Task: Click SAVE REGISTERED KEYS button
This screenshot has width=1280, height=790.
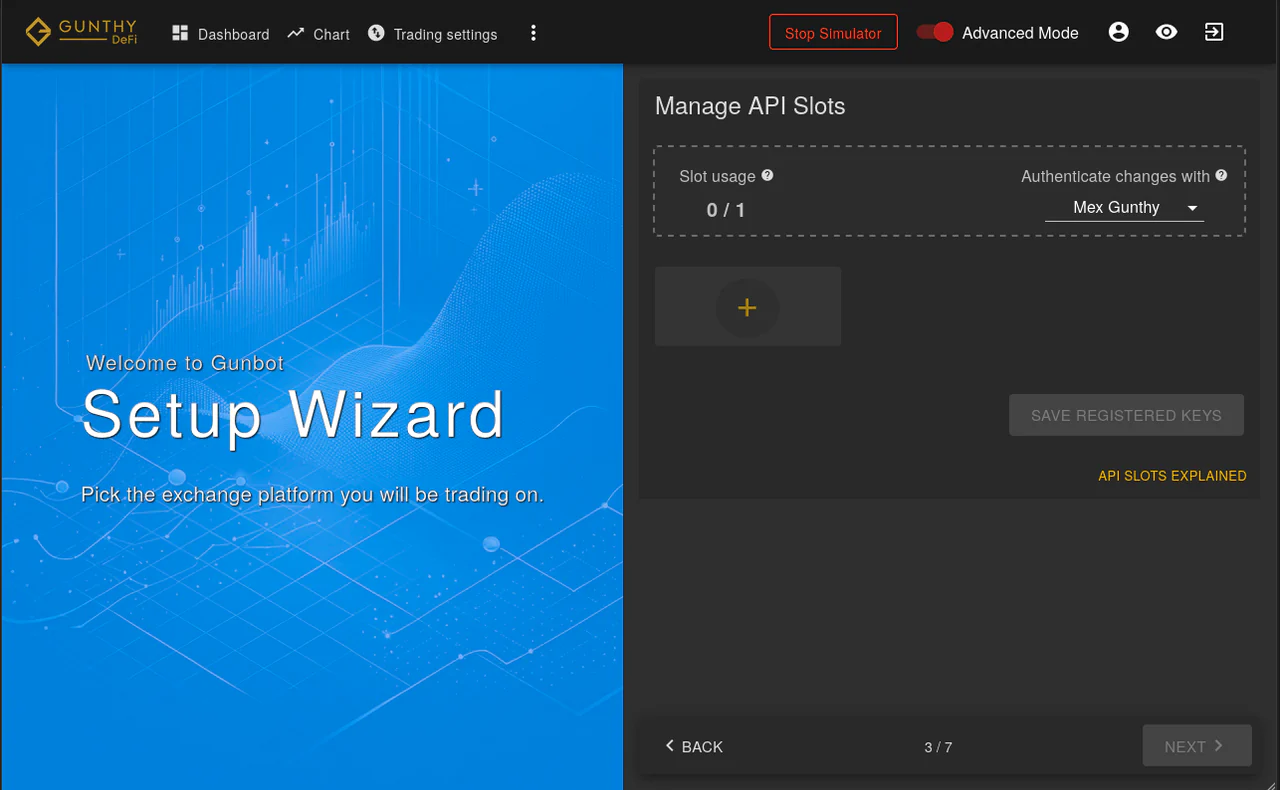Action: [x=1126, y=415]
